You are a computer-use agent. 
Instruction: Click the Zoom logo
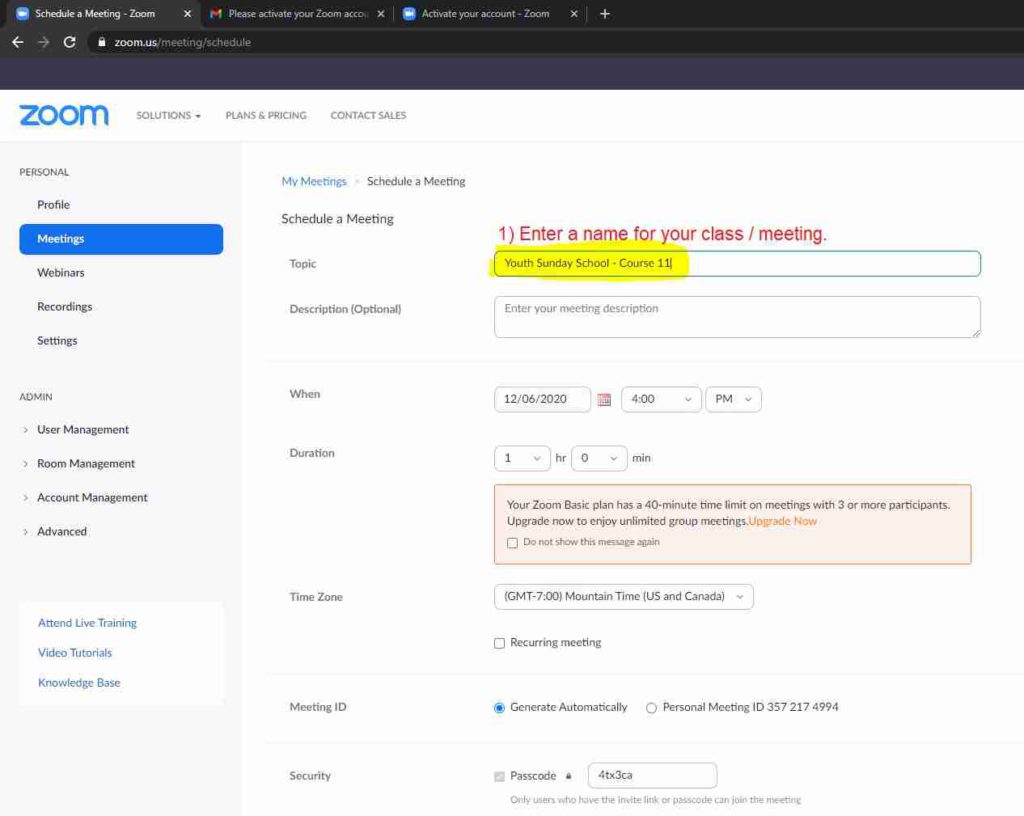(64, 115)
